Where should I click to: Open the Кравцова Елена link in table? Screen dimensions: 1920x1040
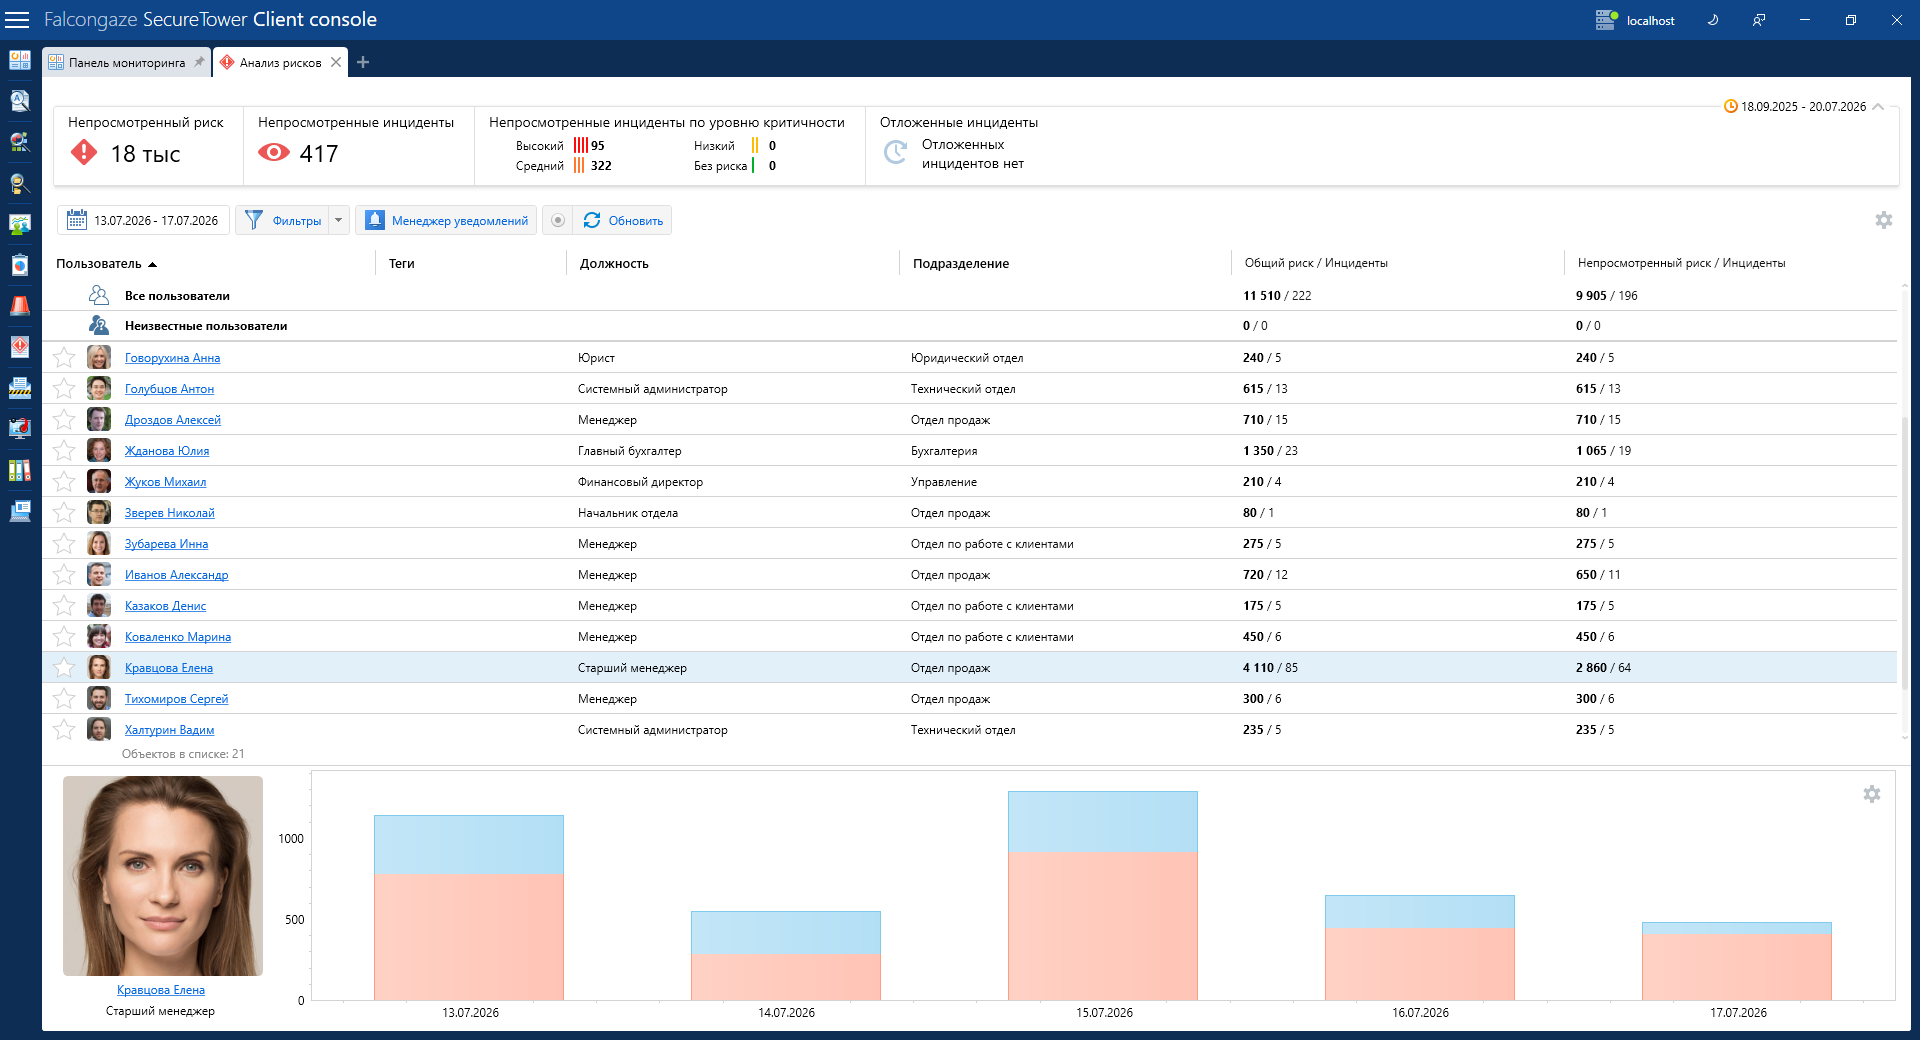[x=169, y=668]
